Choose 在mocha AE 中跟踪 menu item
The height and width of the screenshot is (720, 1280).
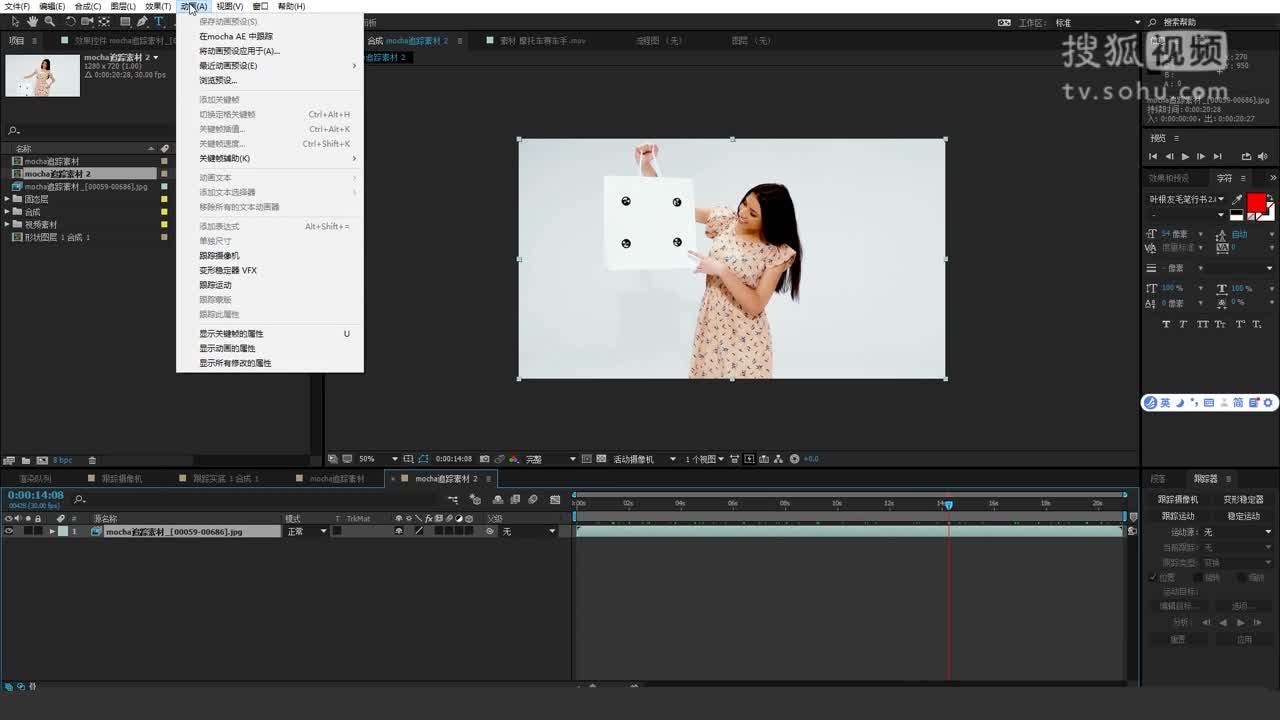(x=236, y=36)
